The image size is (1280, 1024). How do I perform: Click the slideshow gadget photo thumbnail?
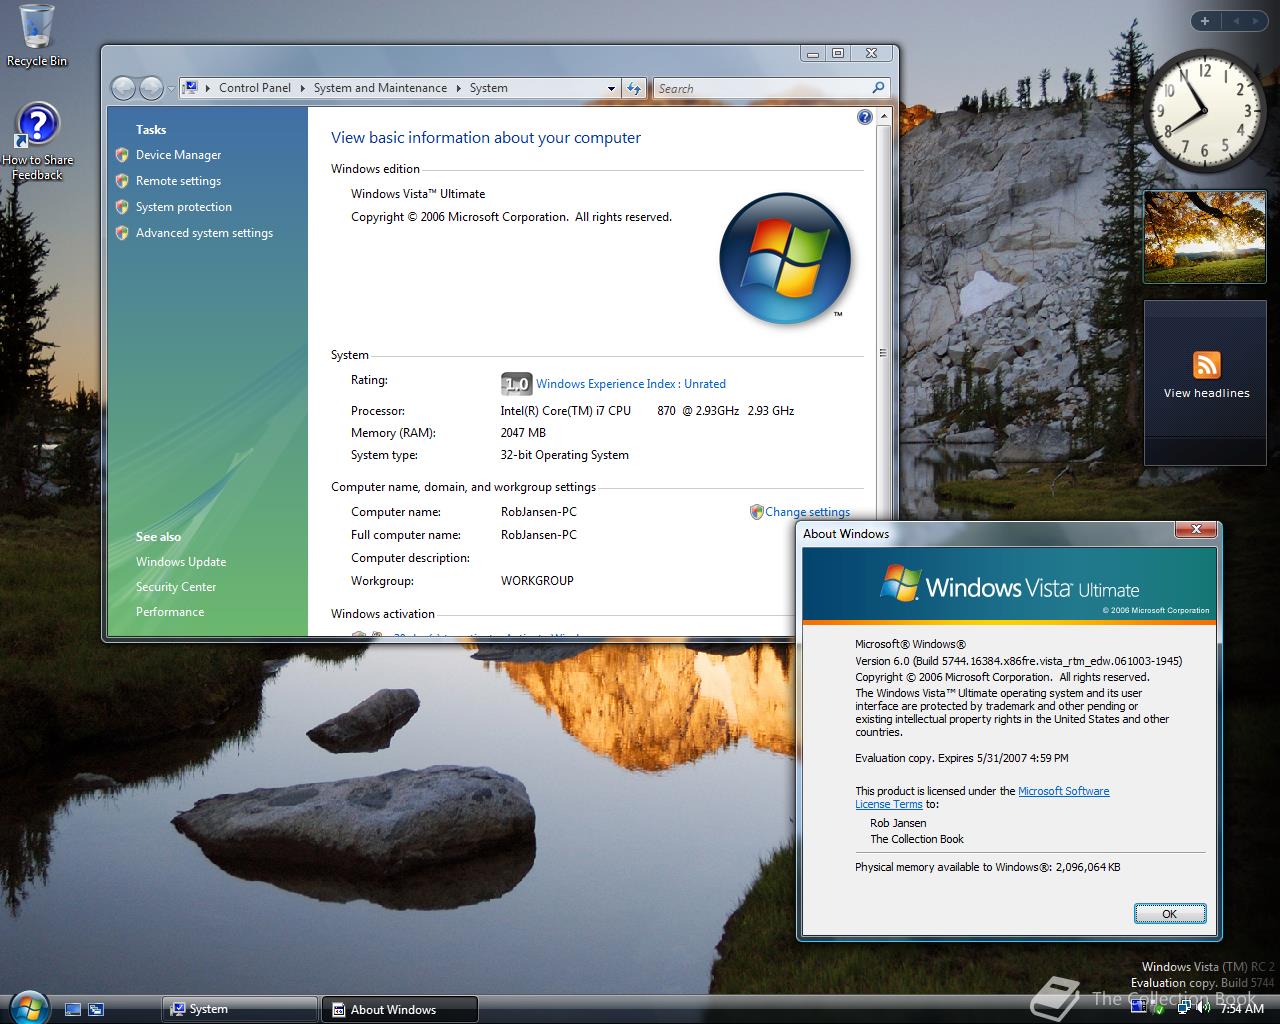[x=1204, y=237]
